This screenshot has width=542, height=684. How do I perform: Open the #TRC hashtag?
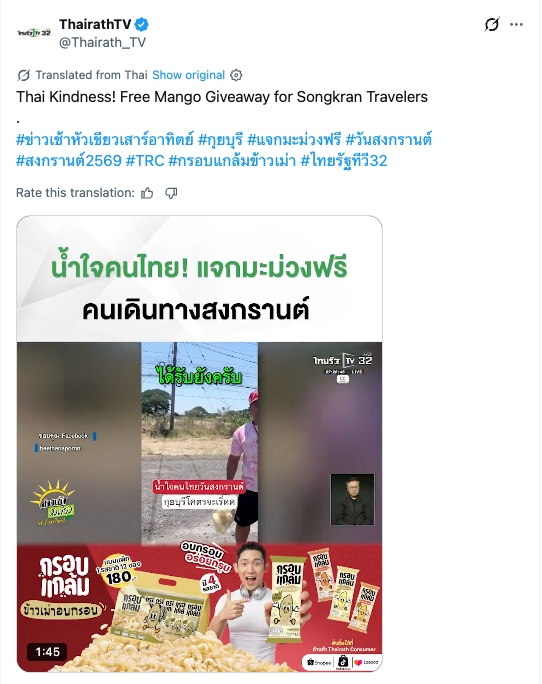tap(145, 161)
